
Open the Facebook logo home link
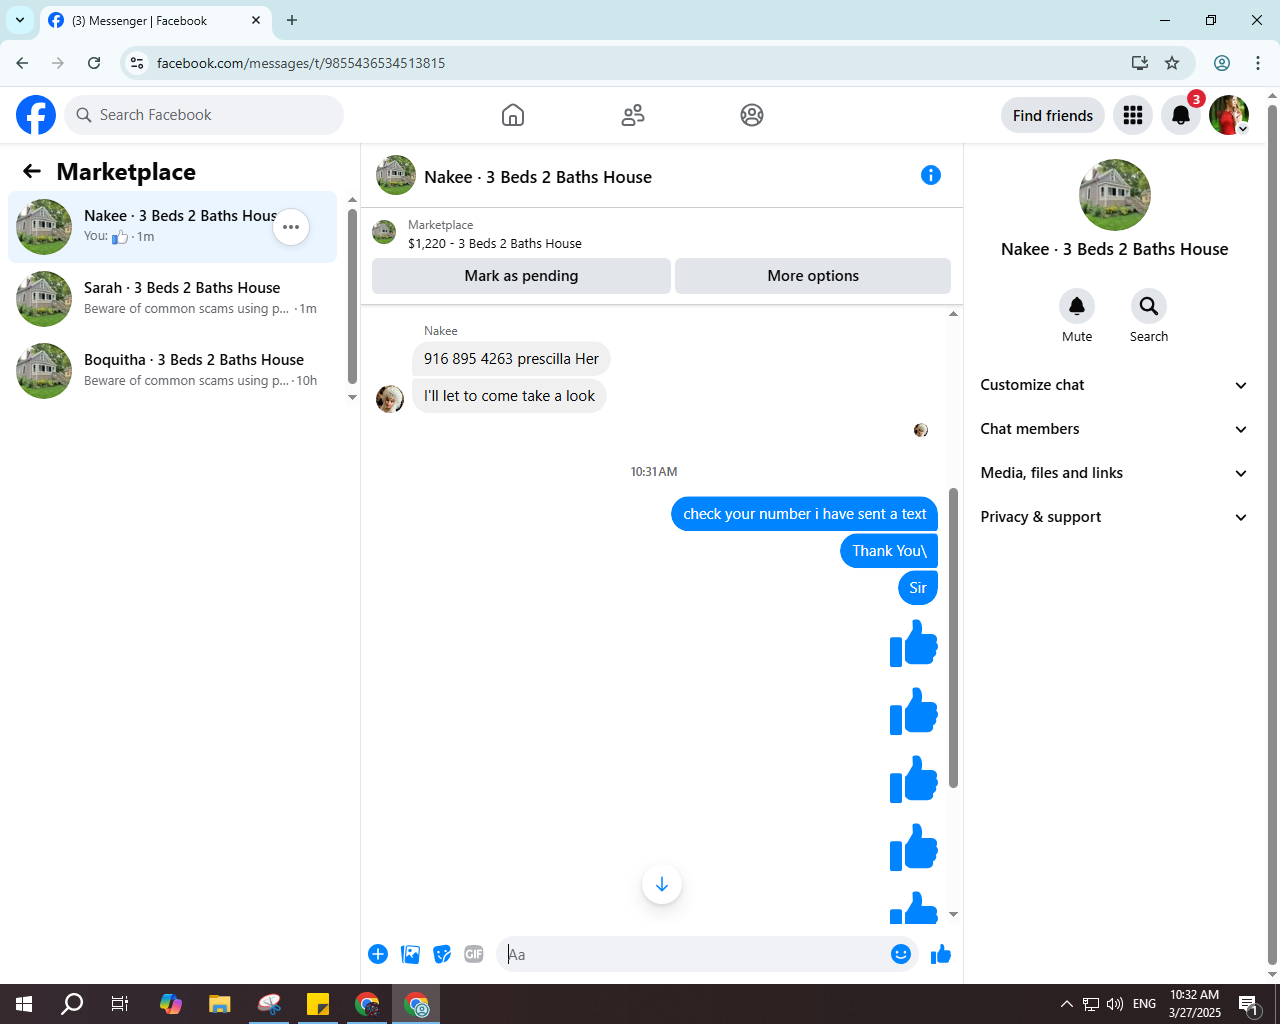click(36, 115)
